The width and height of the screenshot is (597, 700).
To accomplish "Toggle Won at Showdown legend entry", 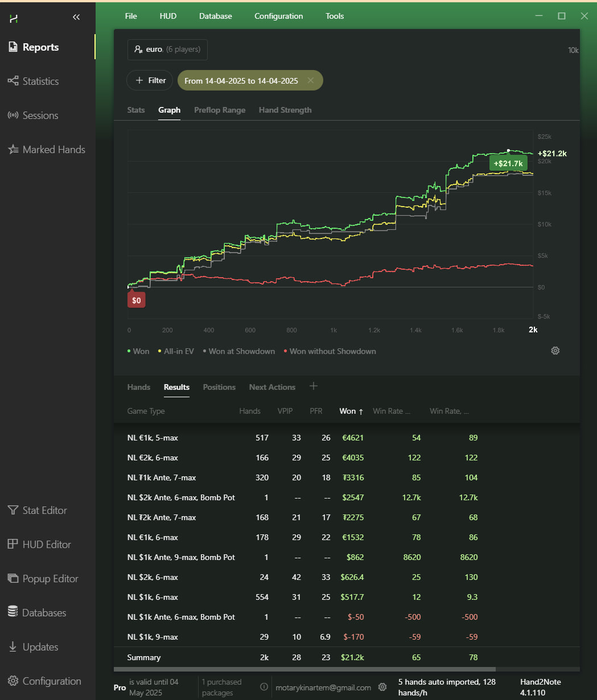I will tap(239, 351).
